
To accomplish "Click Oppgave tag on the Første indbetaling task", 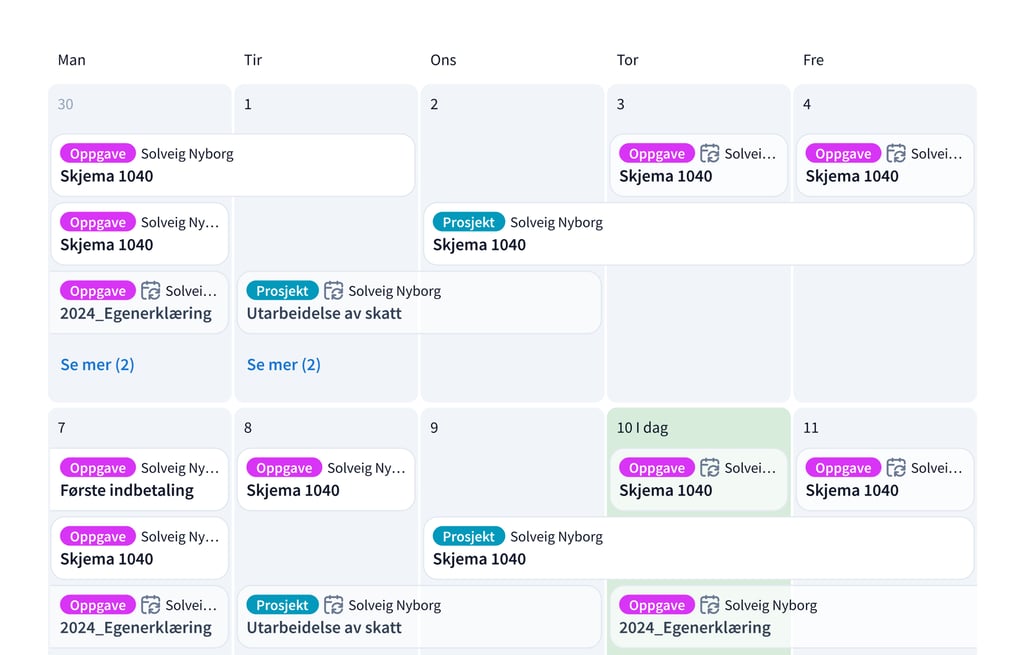I will click(x=98, y=468).
